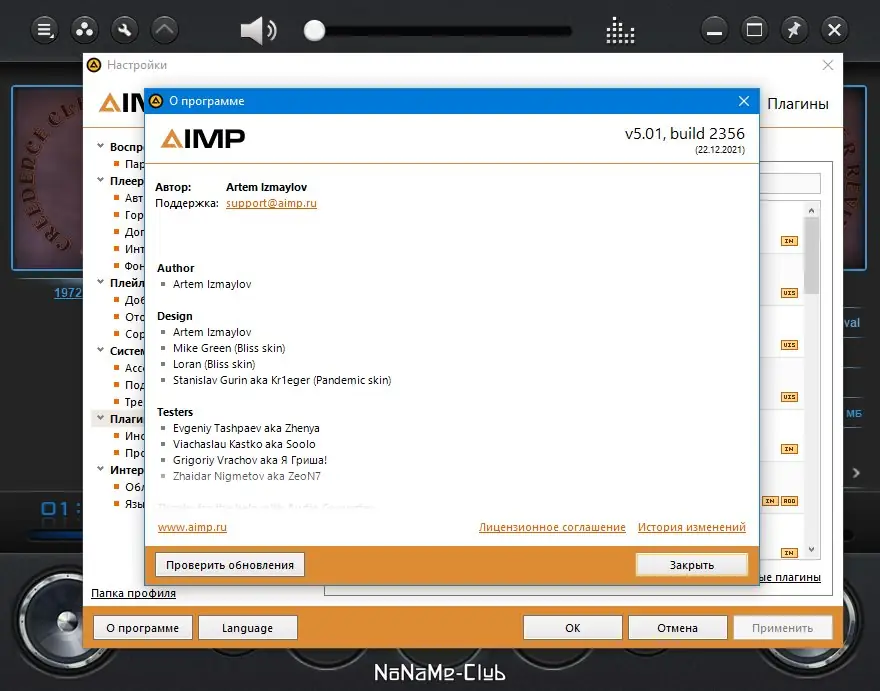Screen dimensions: 880x691
Task: Maximize the AIMP player window
Action: (x=754, y=30)
